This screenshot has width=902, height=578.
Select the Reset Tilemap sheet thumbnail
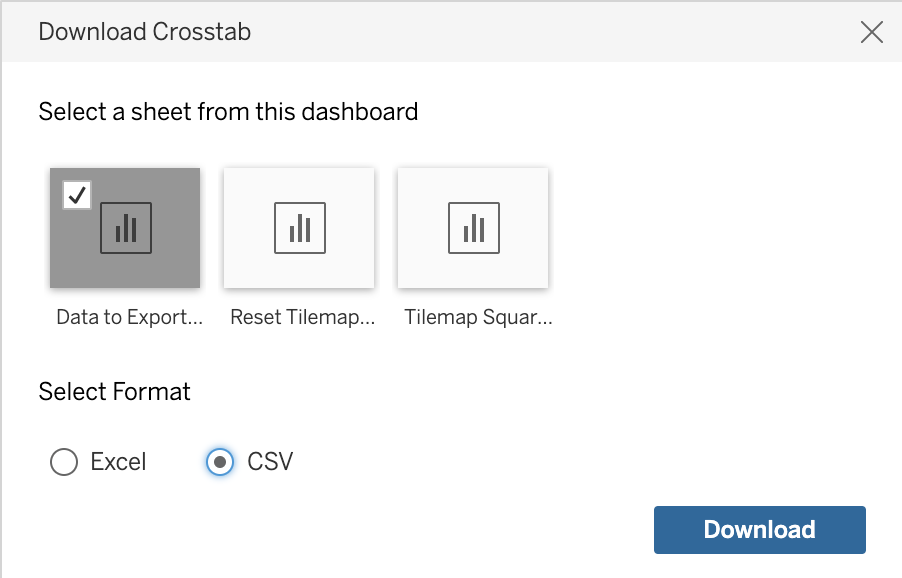pos(299,228)
